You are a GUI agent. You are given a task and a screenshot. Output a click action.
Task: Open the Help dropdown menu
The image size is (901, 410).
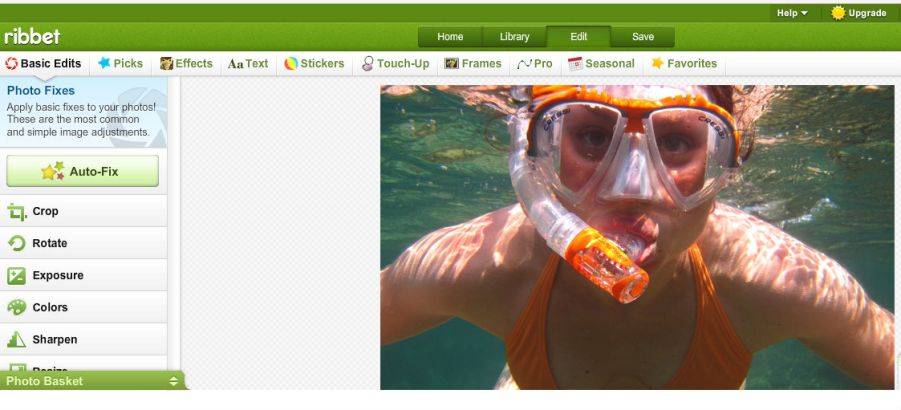(792, 13)
